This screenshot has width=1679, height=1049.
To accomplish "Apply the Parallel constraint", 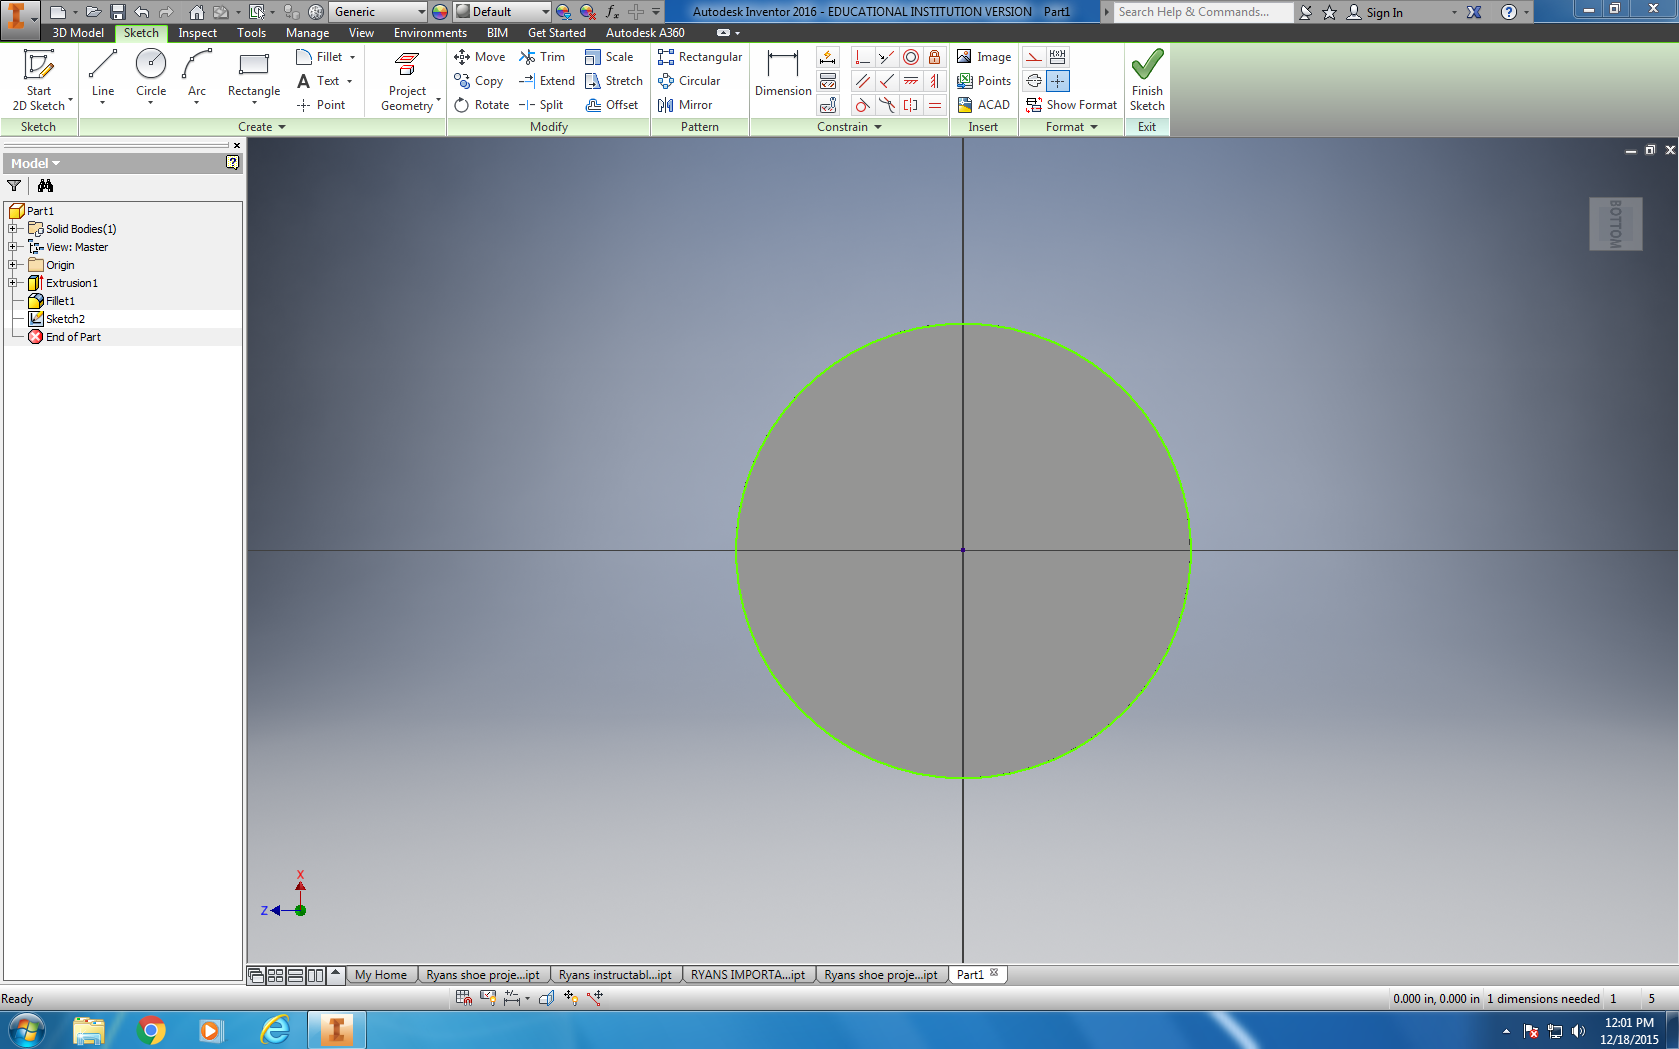I will (862, 81).
